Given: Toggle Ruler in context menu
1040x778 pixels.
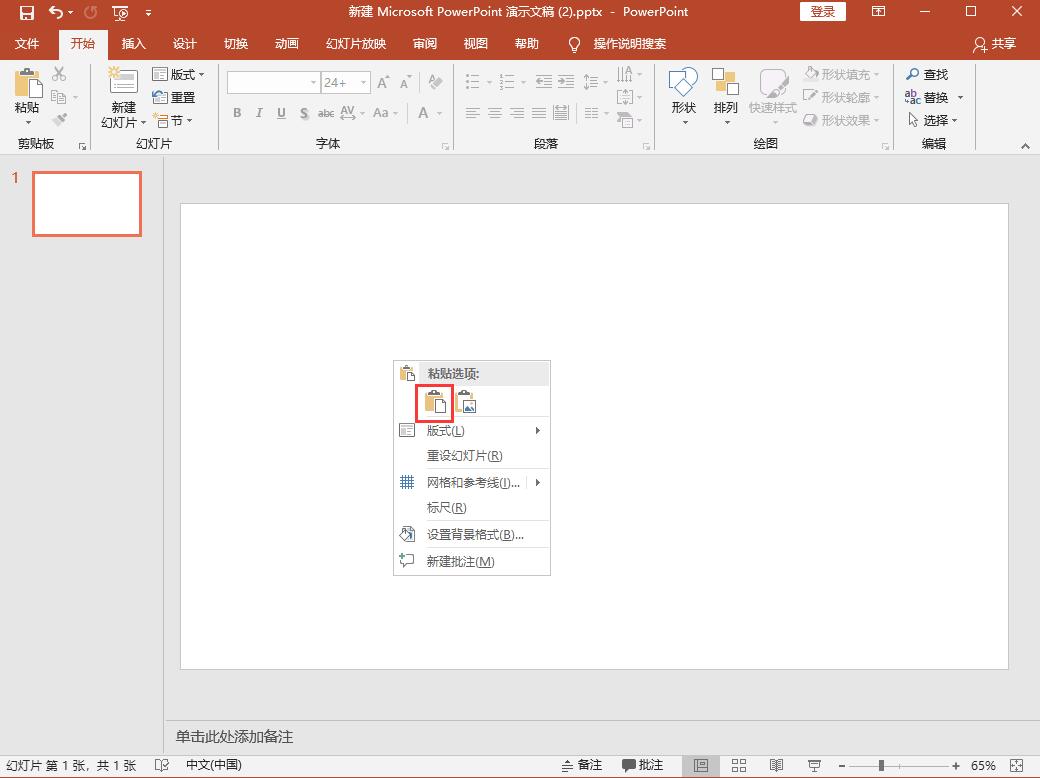Looking at the screenshot, I should pyautogui.click(x=446, y=508).
